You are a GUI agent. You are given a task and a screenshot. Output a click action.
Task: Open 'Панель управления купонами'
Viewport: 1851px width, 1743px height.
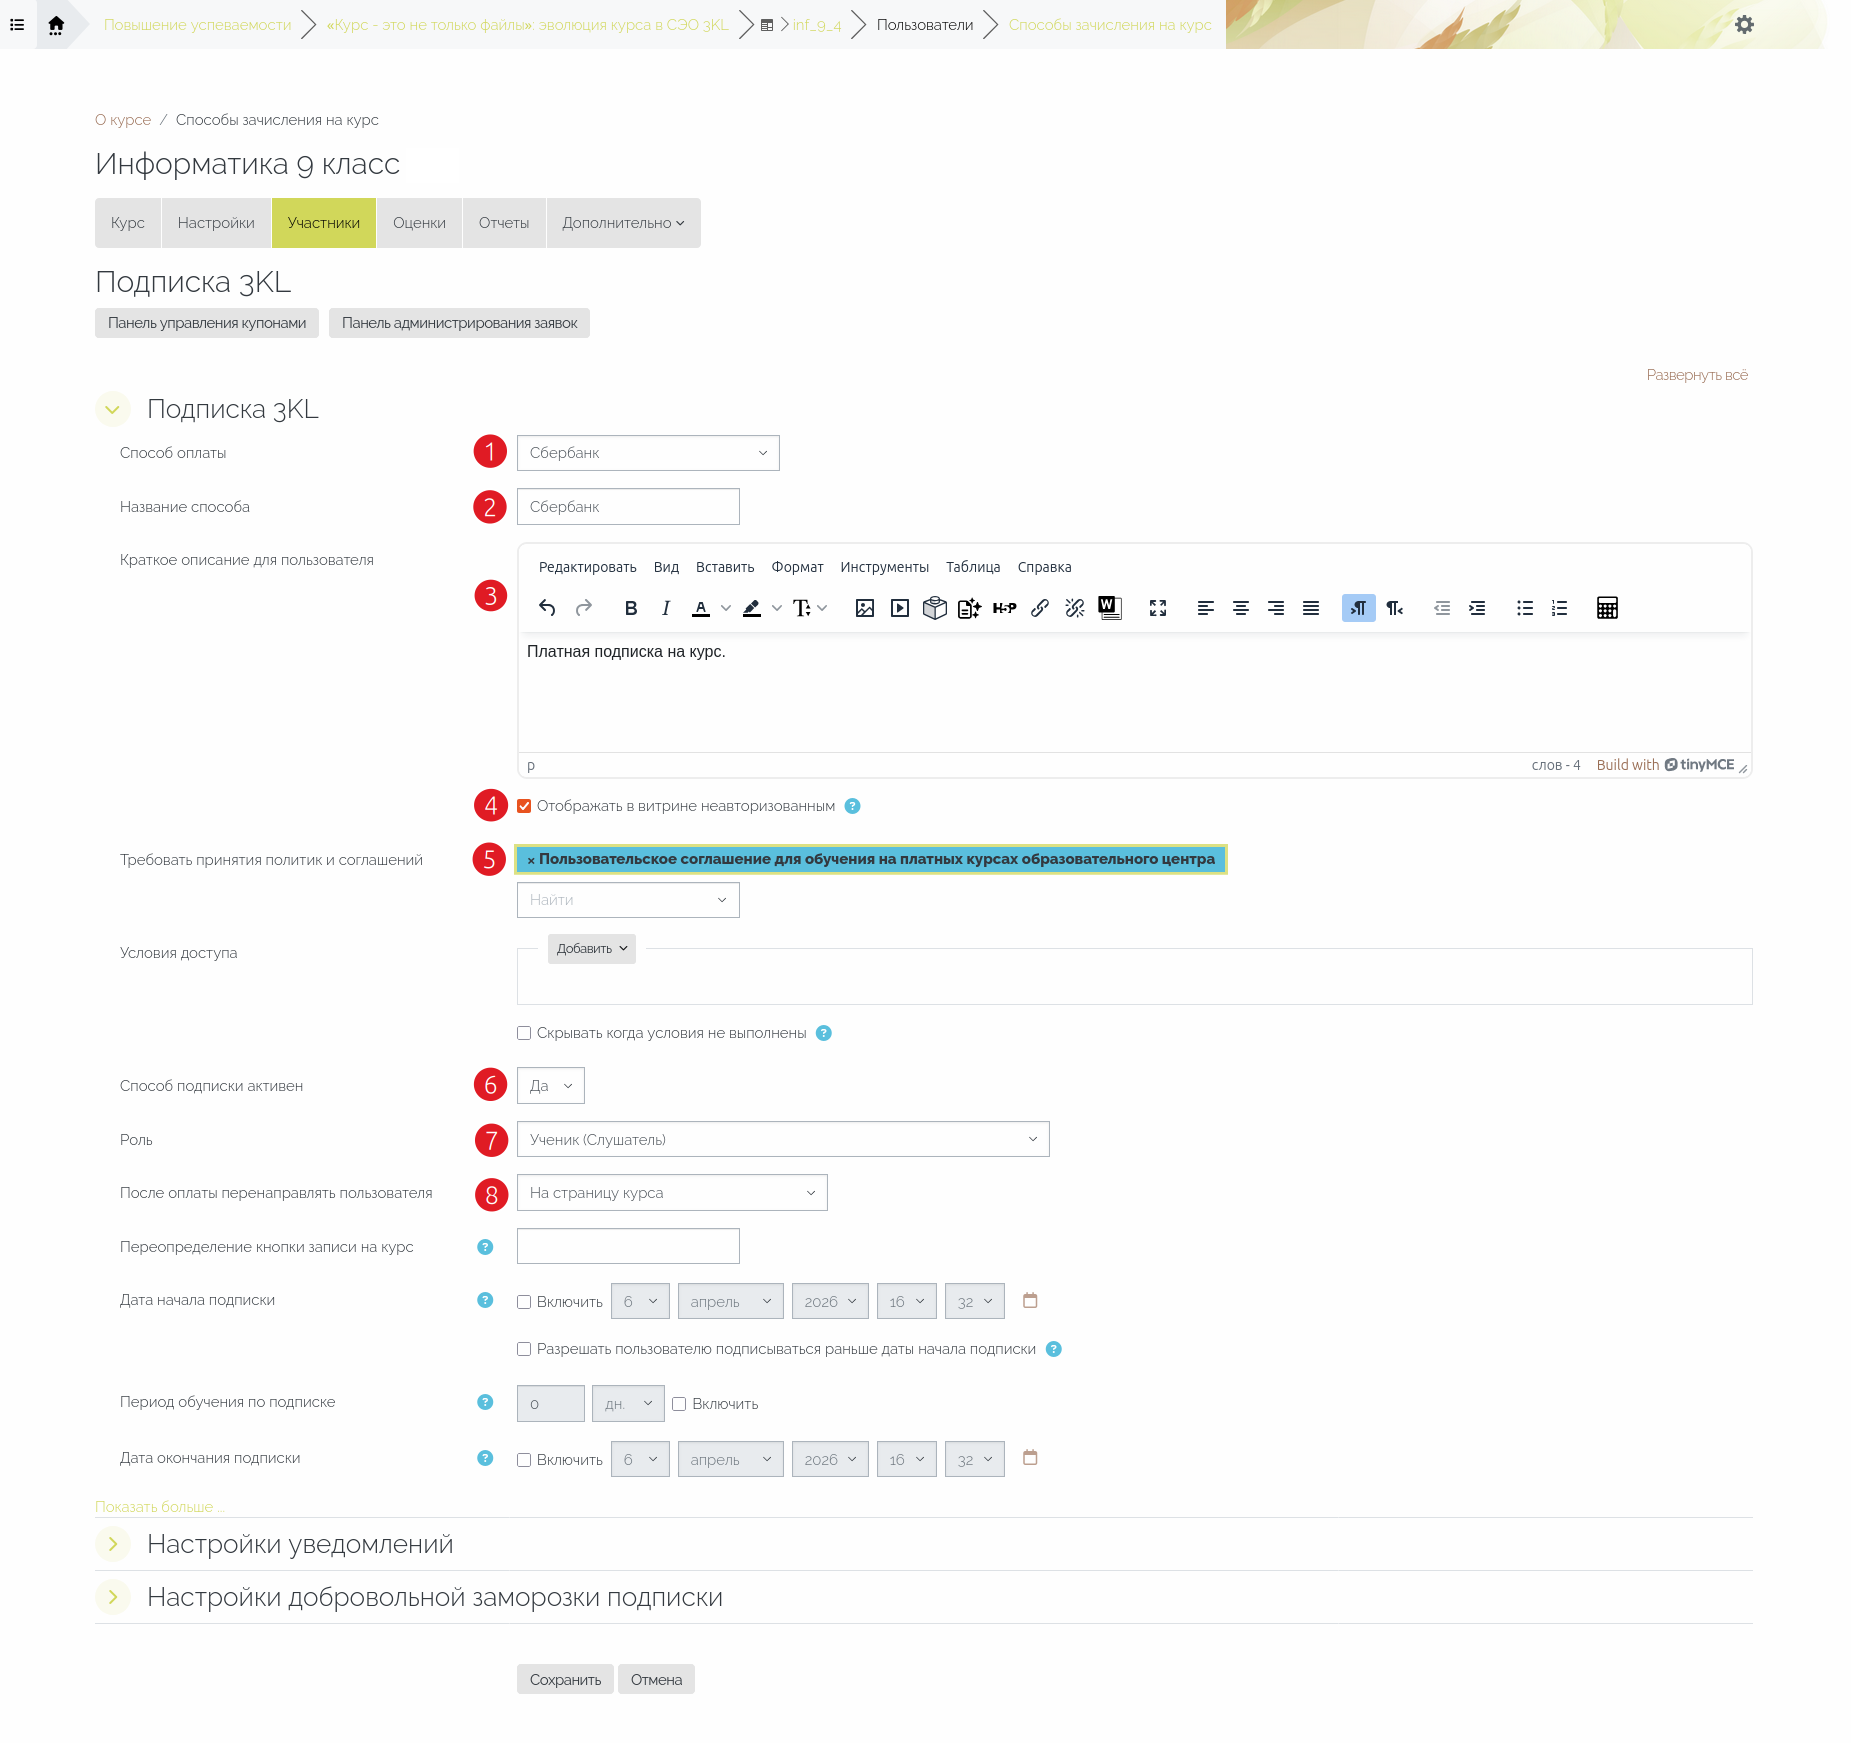click(207, 323)
